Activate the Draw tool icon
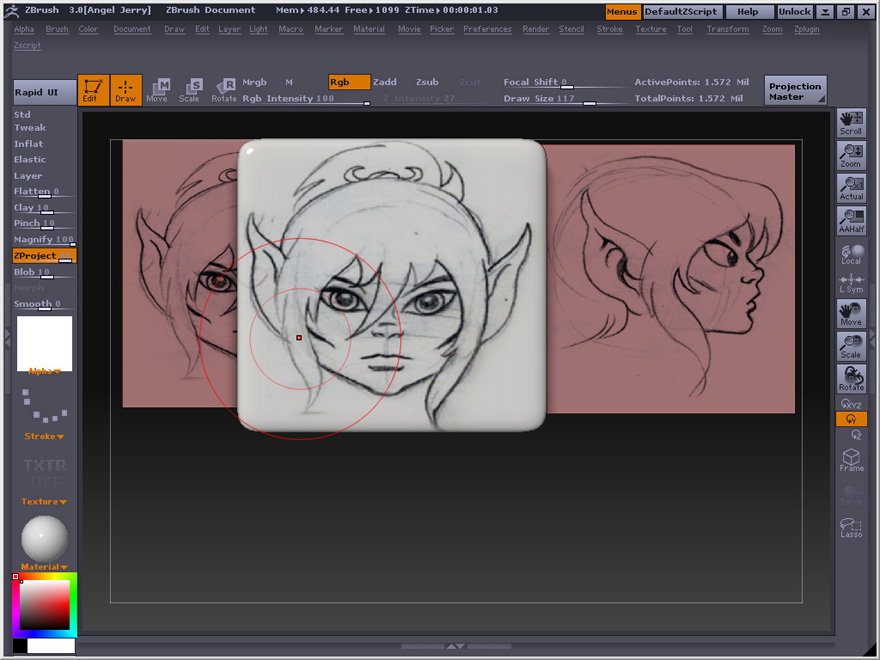This screenshot has height=660, width=880. pos(126,90)
